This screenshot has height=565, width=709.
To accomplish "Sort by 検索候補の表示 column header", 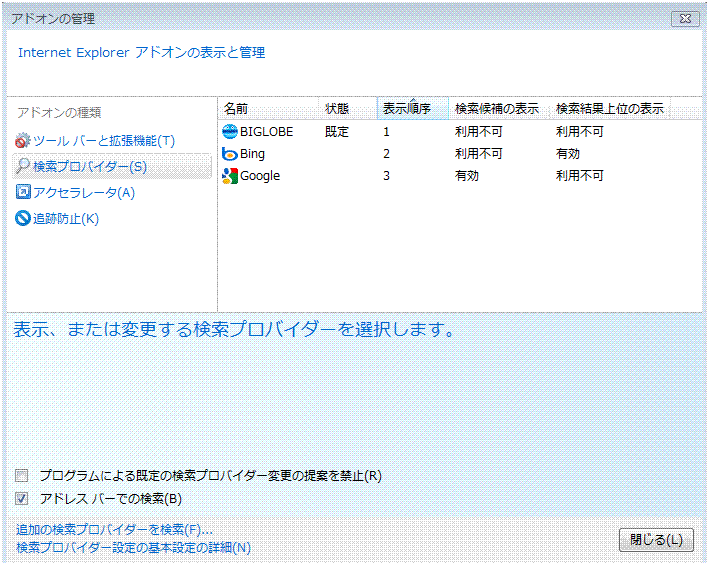I will pos(499,108).
